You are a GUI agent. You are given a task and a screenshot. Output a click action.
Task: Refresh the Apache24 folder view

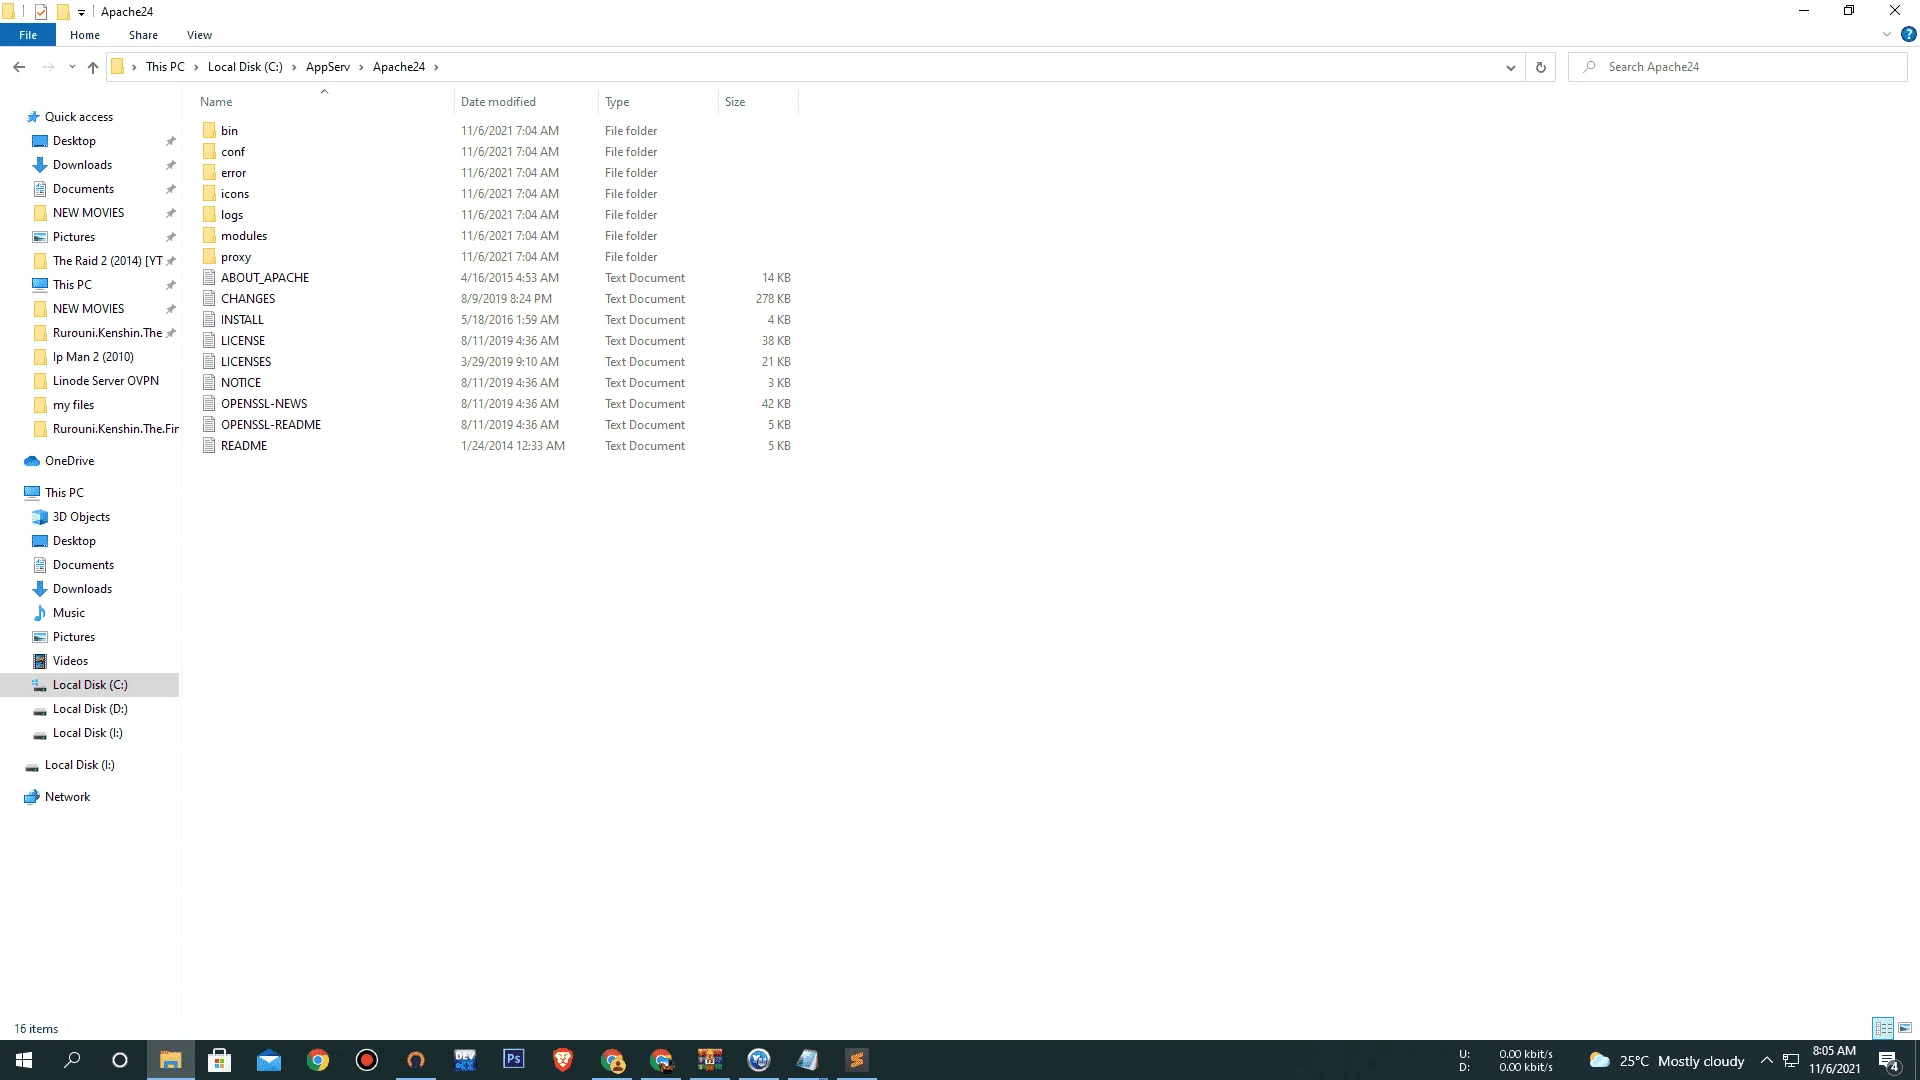(1541, 67)
